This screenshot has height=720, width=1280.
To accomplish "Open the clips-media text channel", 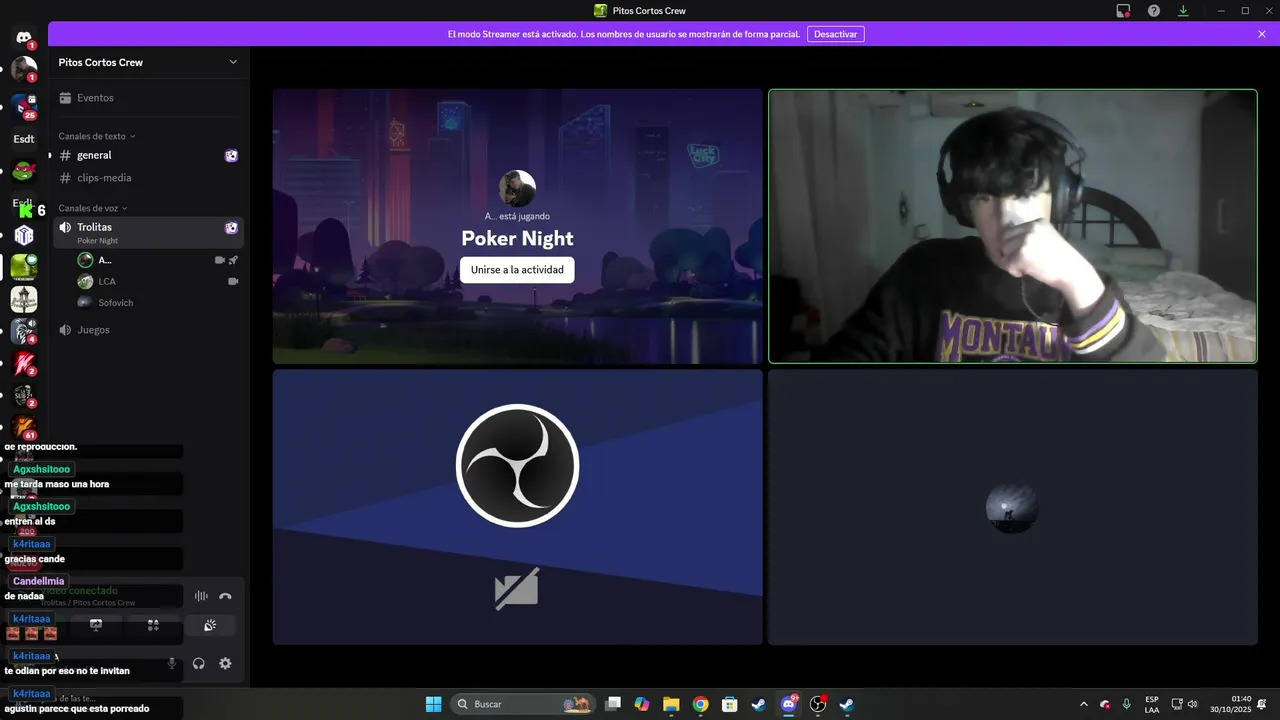I will pyautogui.click(x=148, y=178).
